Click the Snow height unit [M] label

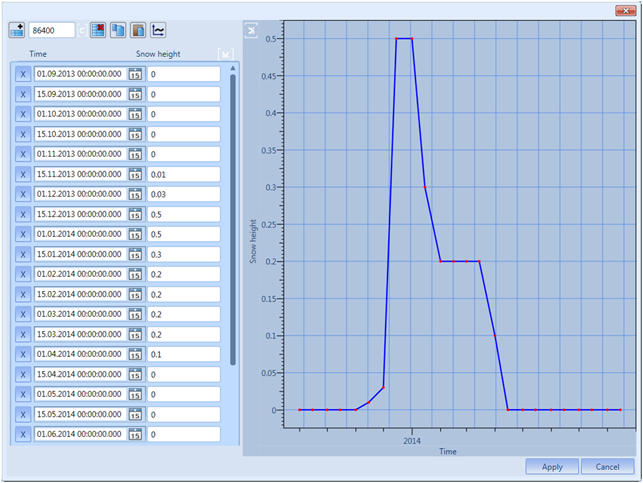[226, 54]
